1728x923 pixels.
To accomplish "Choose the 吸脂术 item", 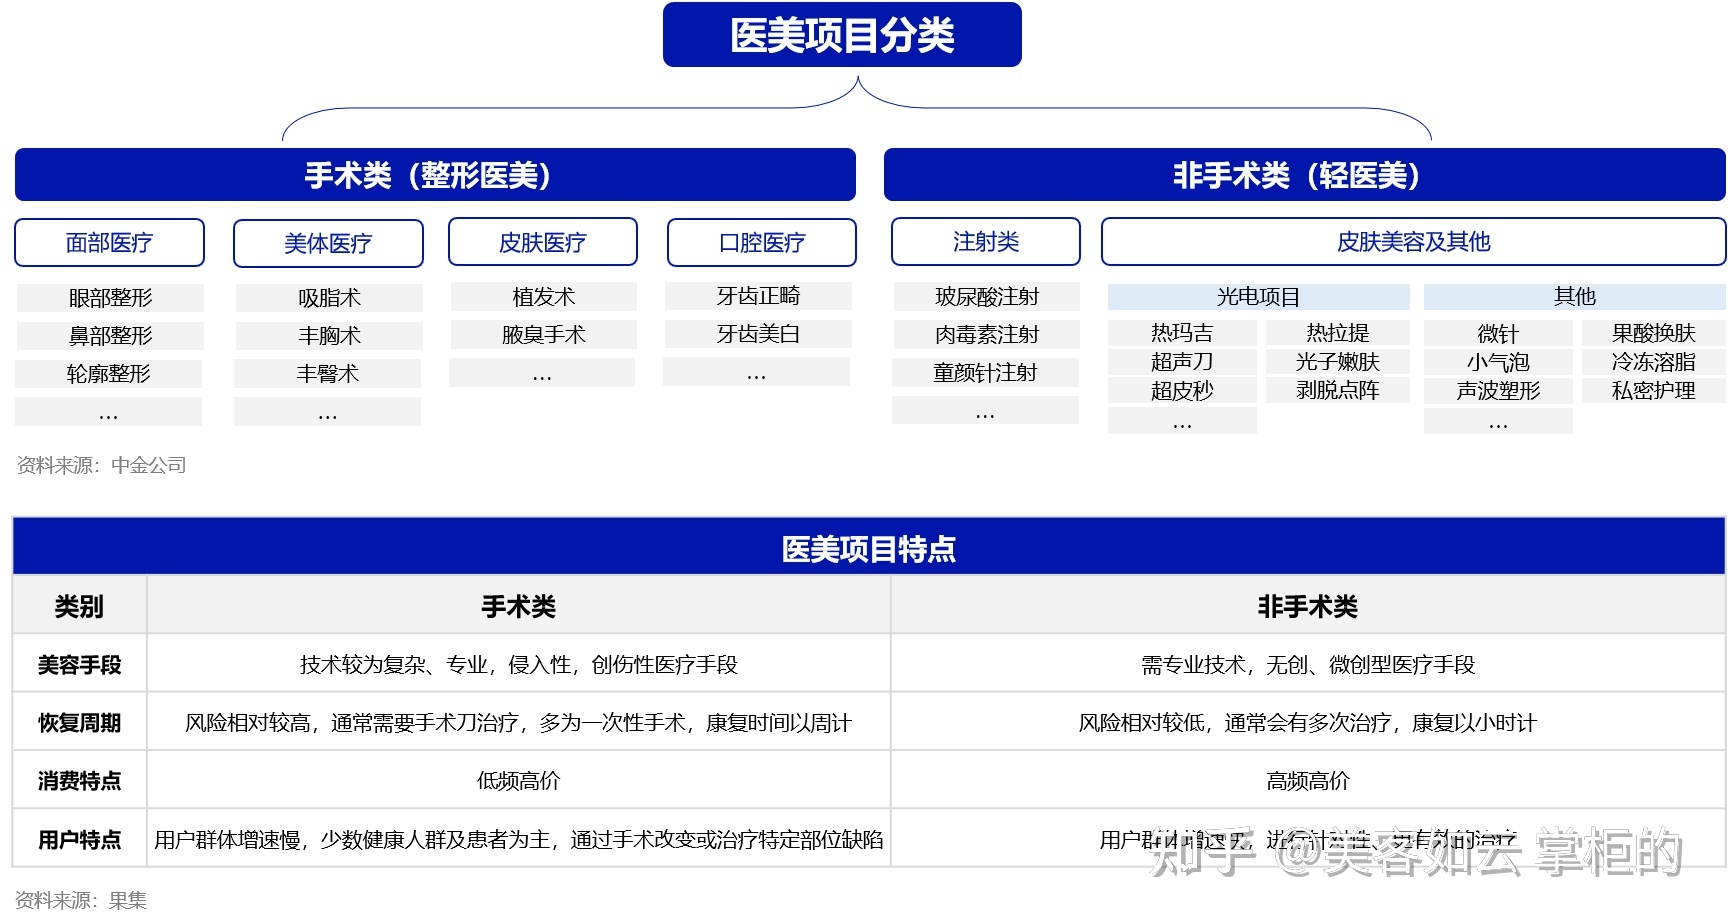I will click(x=329, y=298).
